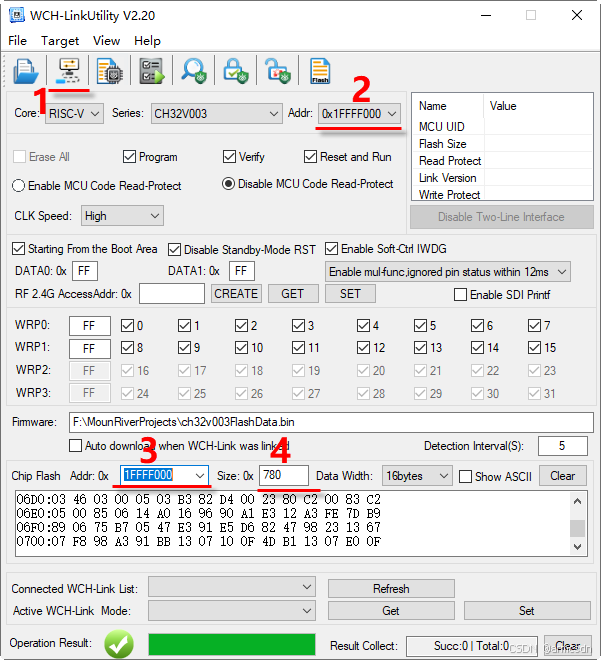Viewport: 601px width, 660px height.
Task: Click the hex dump scroll-down arrow
Action: [x=577, y=547]
